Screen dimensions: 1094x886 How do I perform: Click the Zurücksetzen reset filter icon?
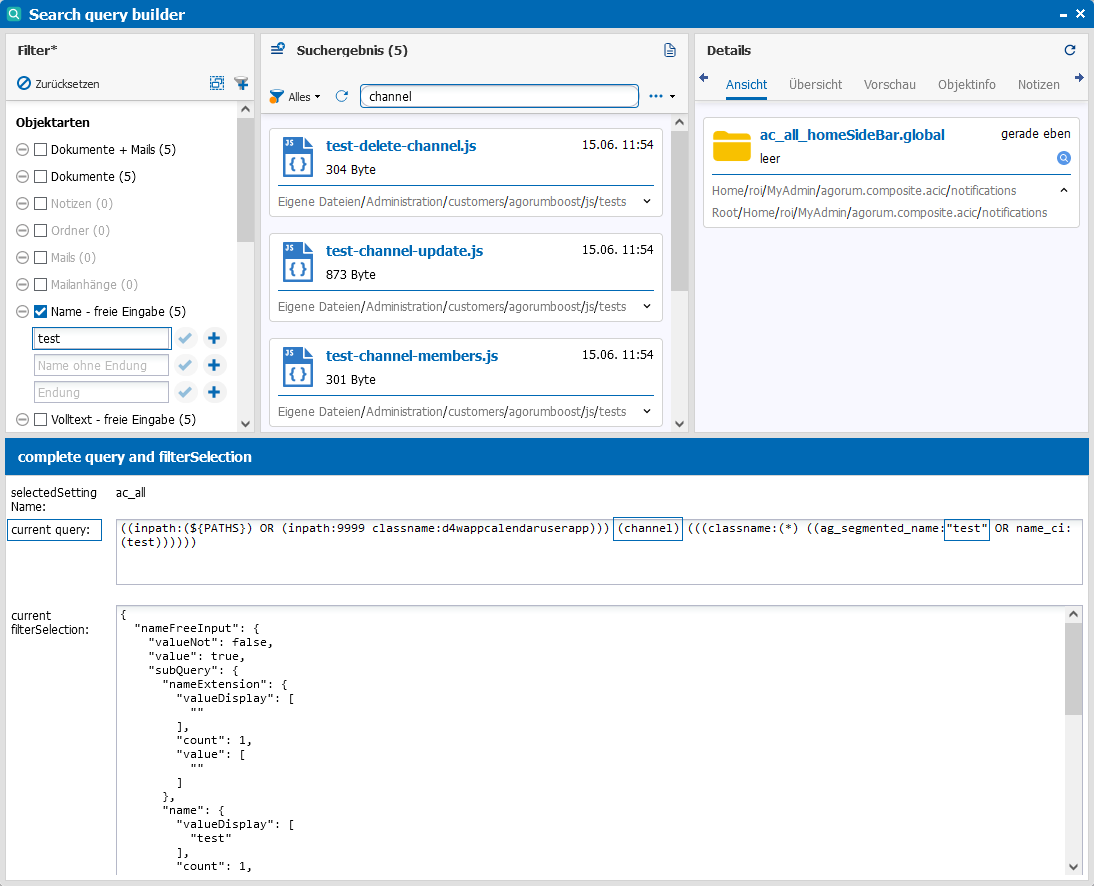[24, 84]
